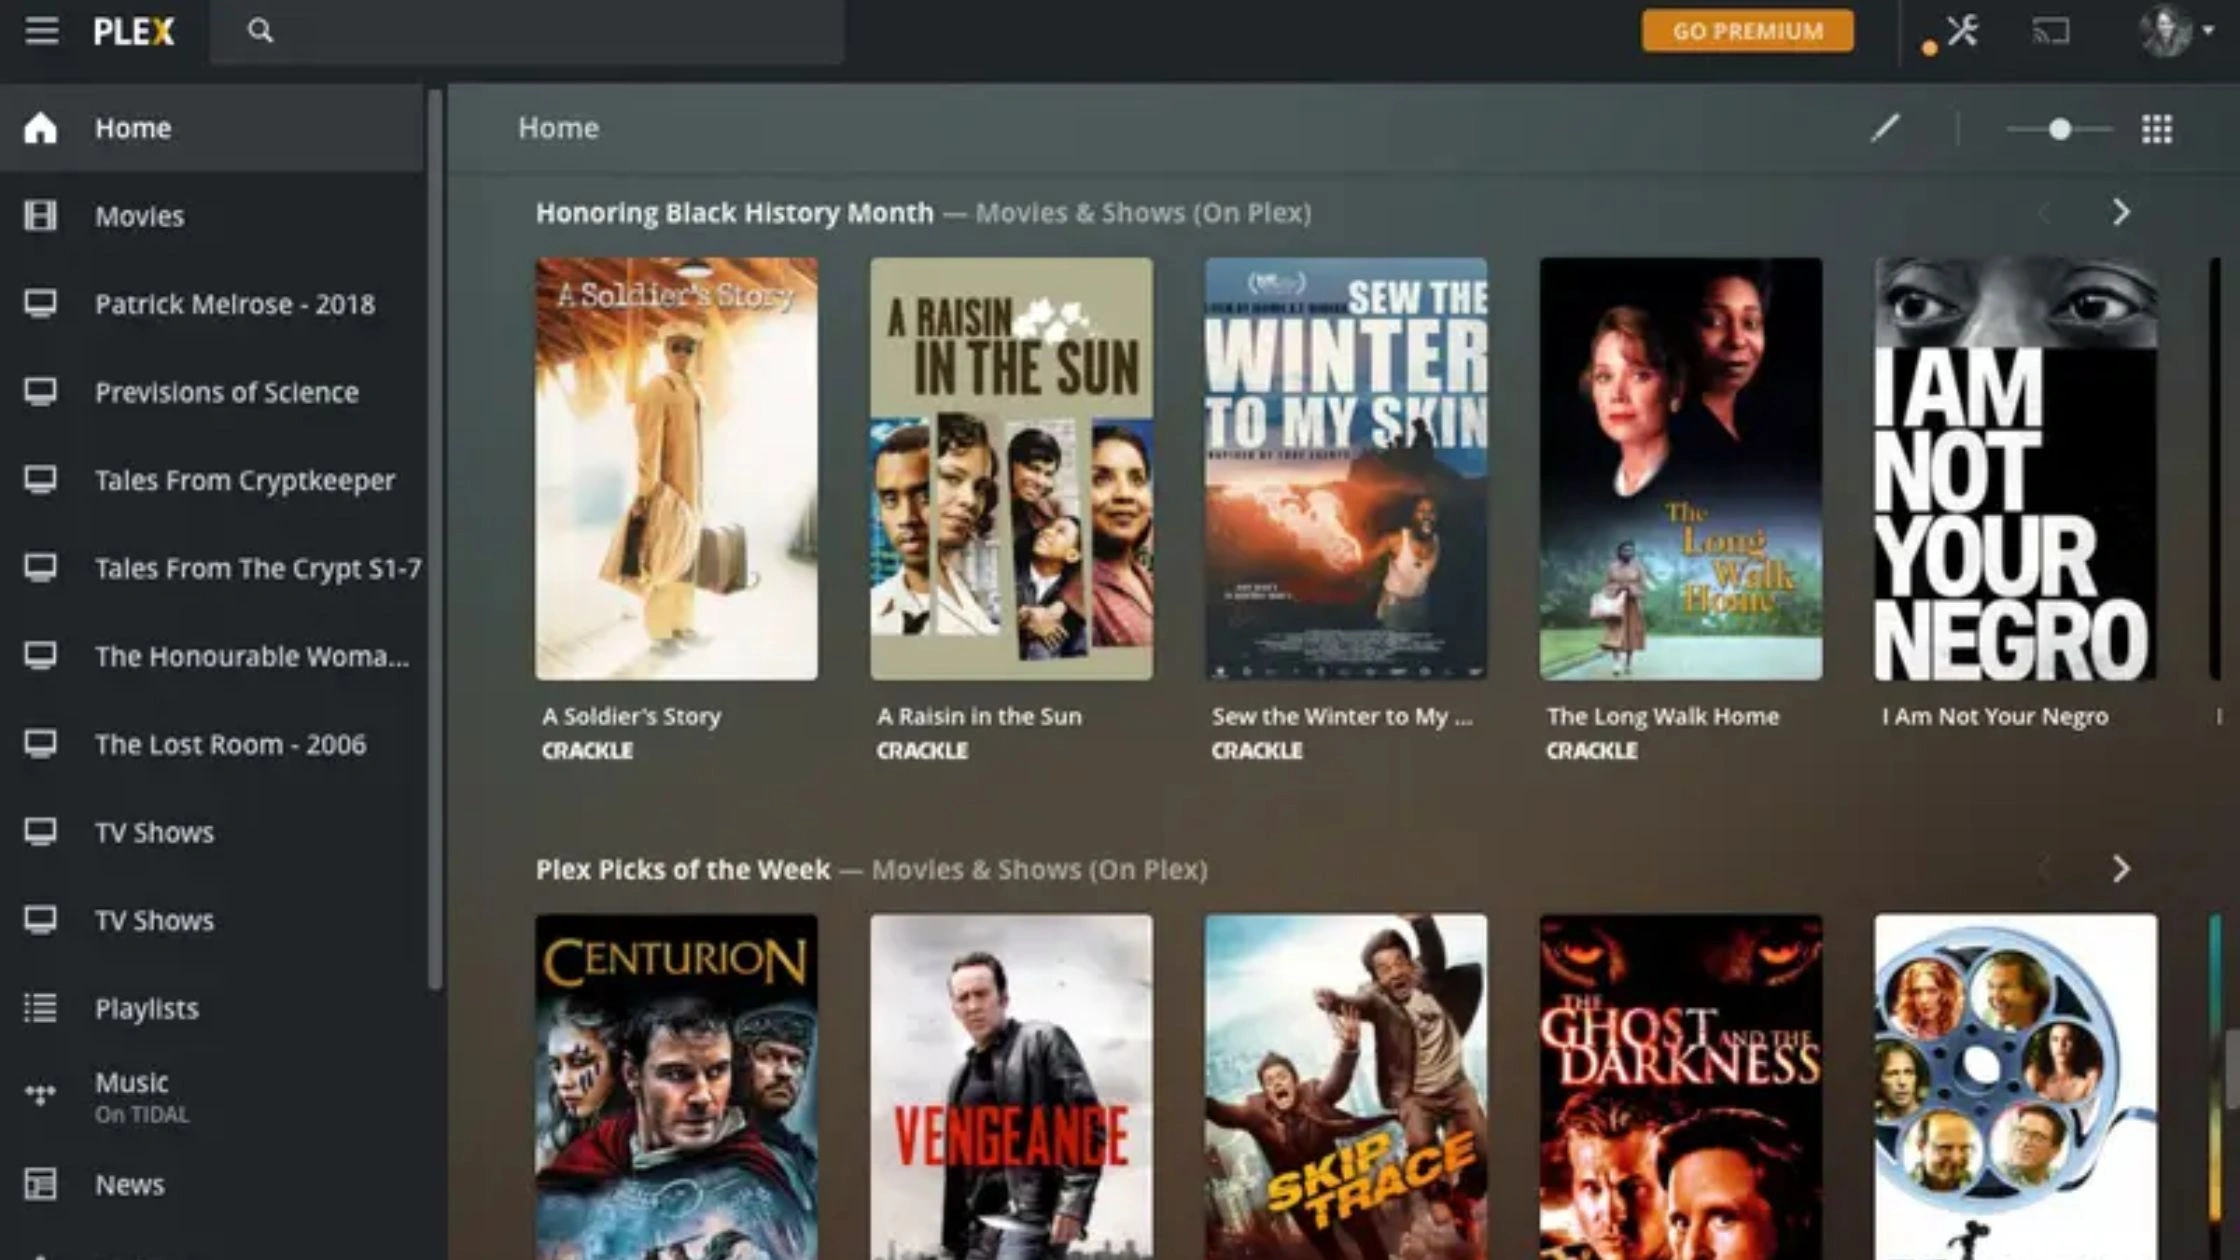The height and width of the screenshot is (1260, 2240).
Task: Open Tales From The Crypt S1-7 library
Action: (259, 568)
